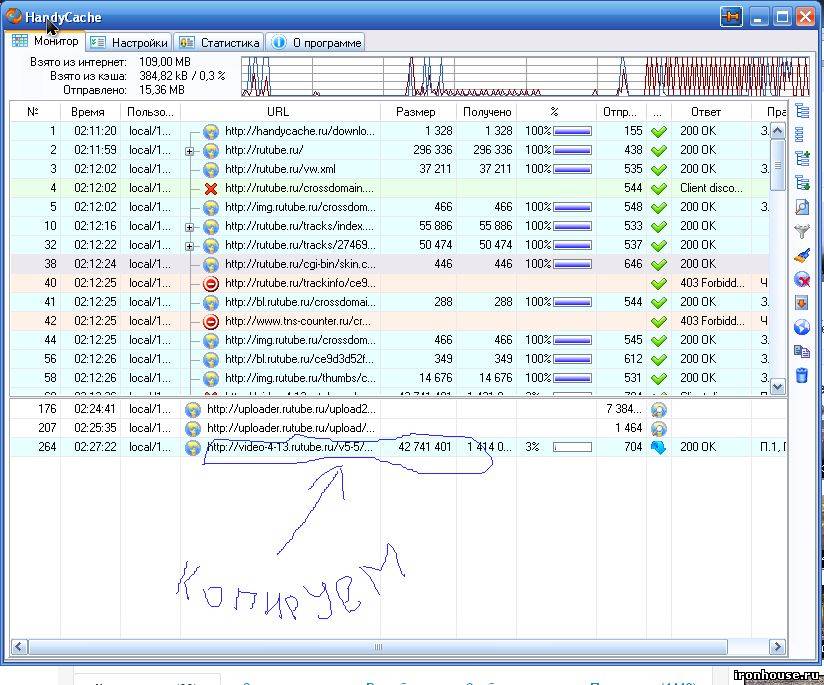
Task: Click horizontal scrollbar left arrow
Action: tap(19, 647)
